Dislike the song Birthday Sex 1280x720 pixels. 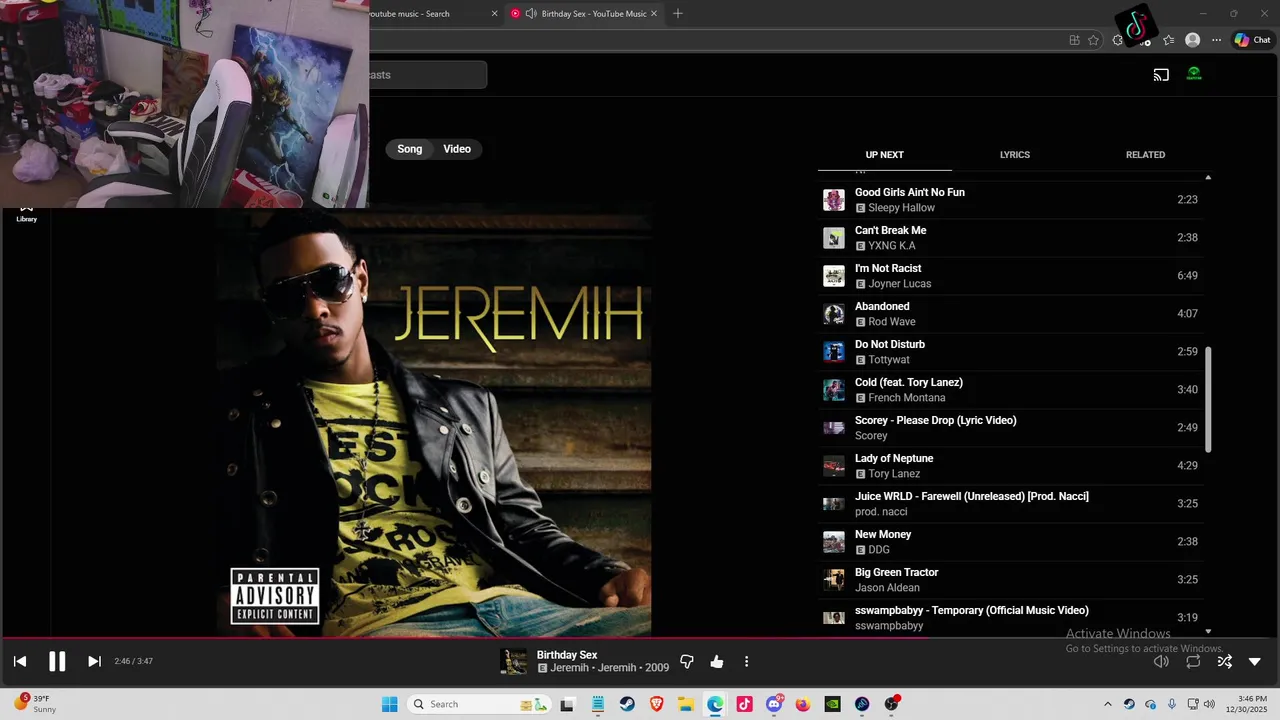coord(687,662)
